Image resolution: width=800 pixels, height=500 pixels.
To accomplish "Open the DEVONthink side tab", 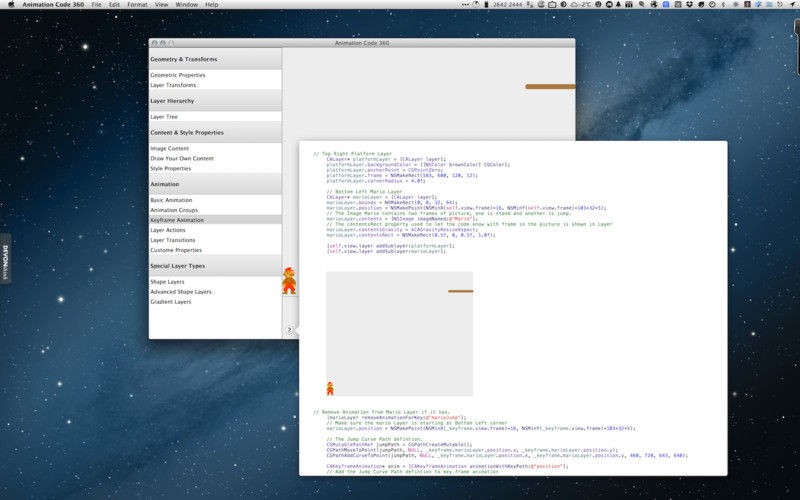I will pyautogui.click(x=5, y=261).
